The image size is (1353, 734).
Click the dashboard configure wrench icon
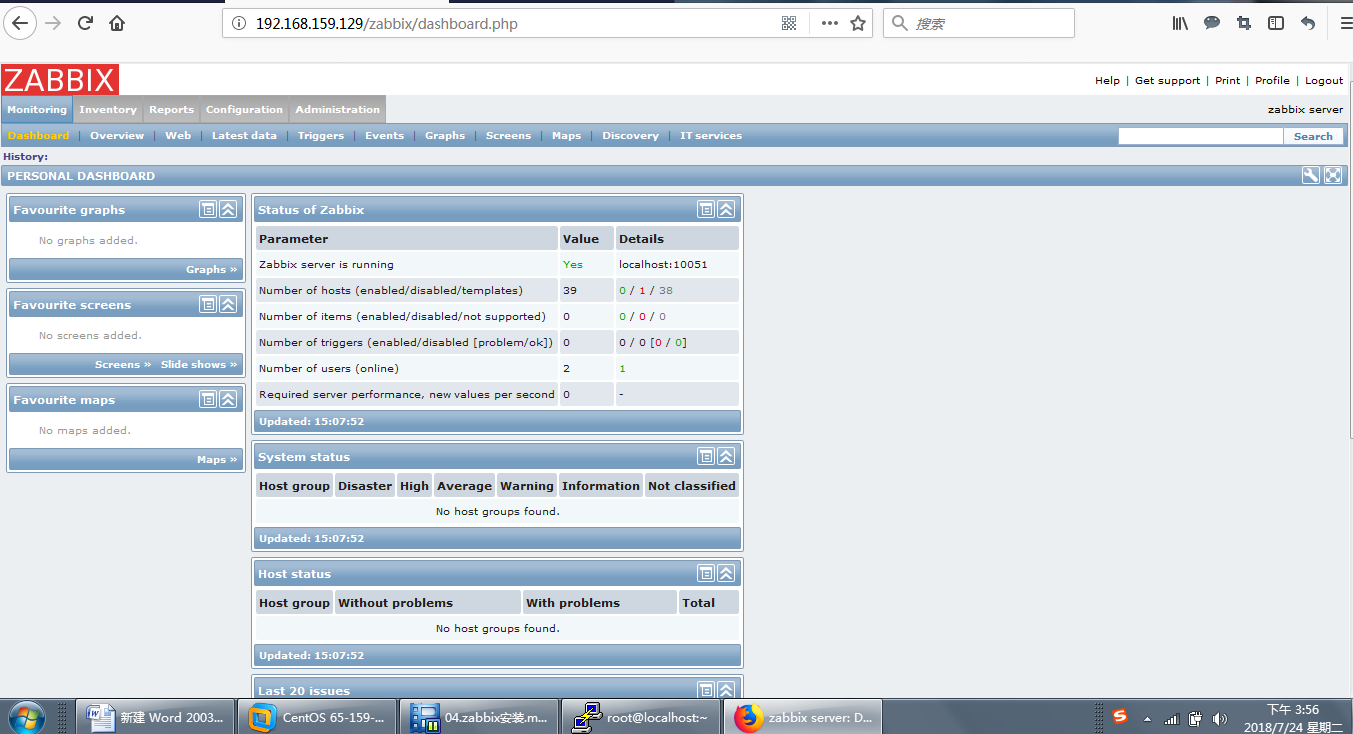[1310, 176]
